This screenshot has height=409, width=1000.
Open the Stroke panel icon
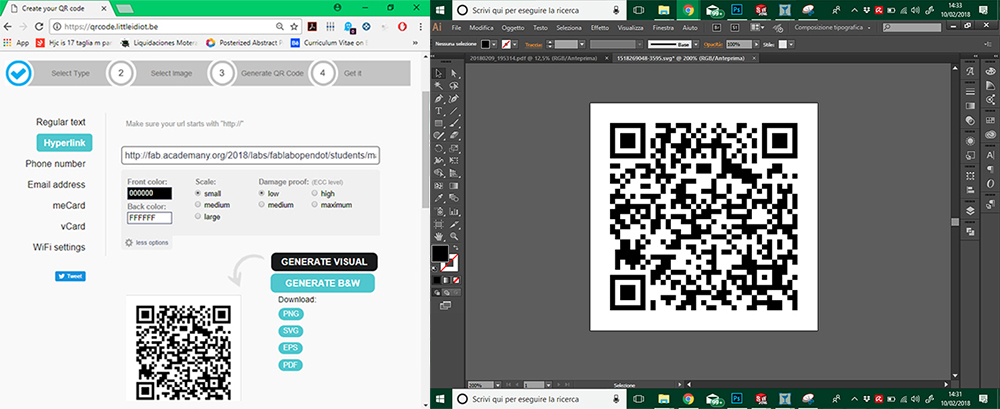970,91
